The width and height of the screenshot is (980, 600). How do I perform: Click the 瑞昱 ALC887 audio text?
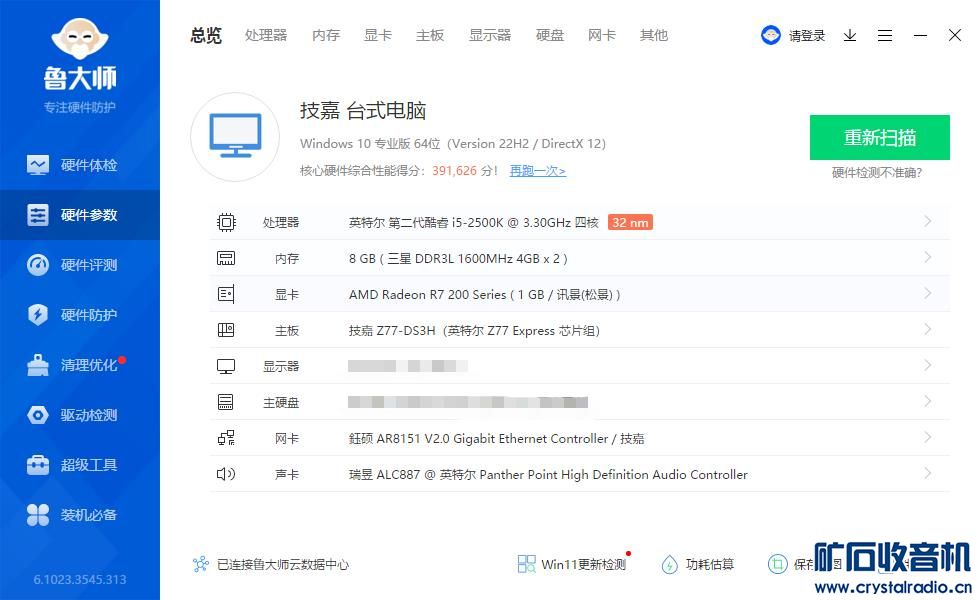pyautogui.click(x=548, y=475)
